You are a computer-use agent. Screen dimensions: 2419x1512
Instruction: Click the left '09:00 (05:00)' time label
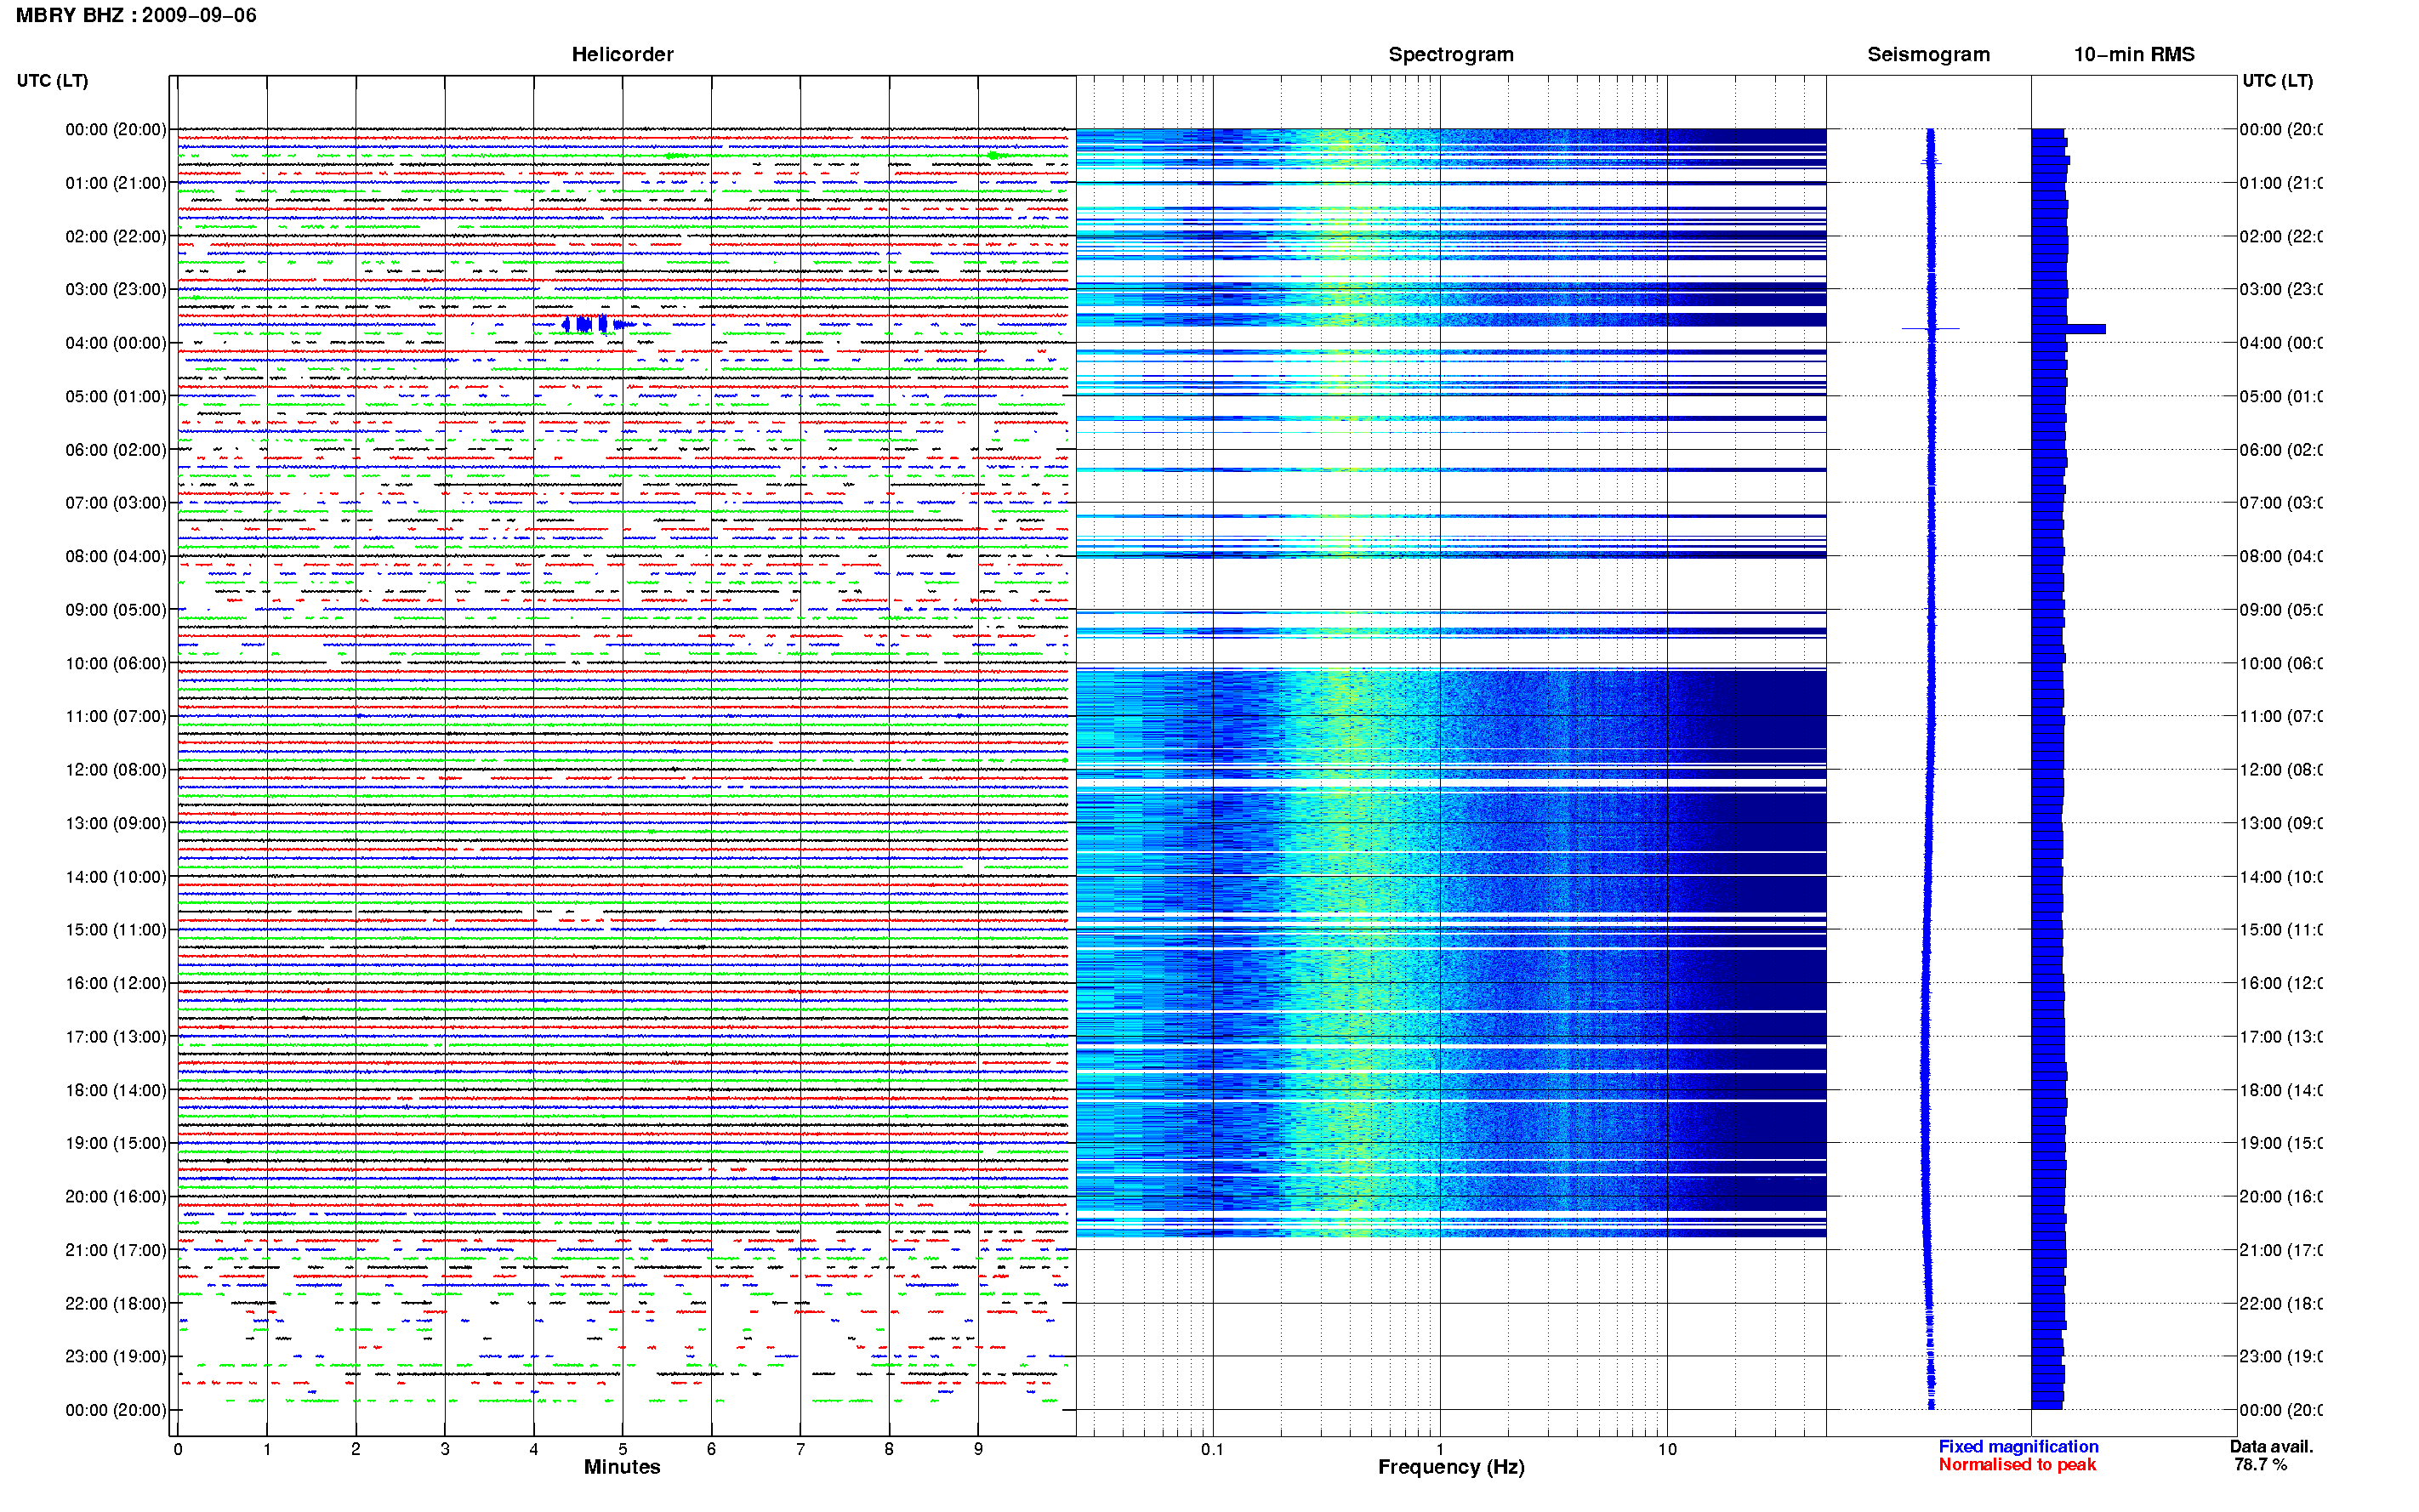tap(115, 610)
